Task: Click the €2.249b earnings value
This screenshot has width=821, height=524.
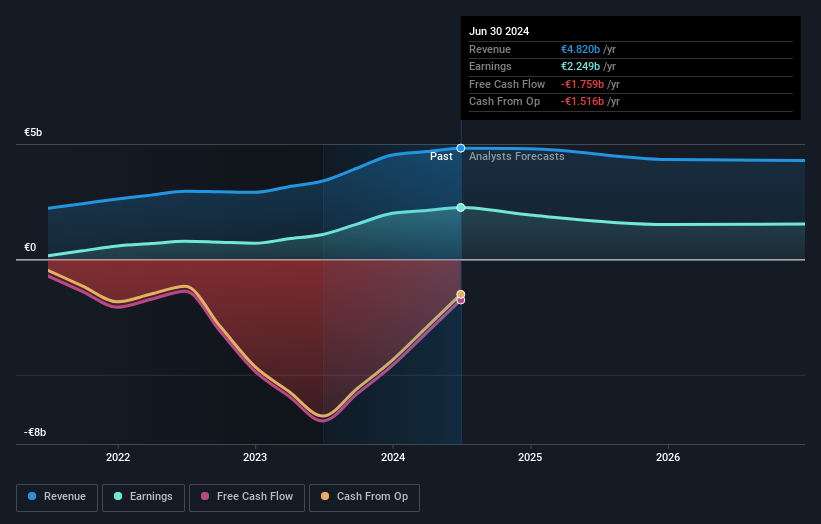Action: click(581, 66)
